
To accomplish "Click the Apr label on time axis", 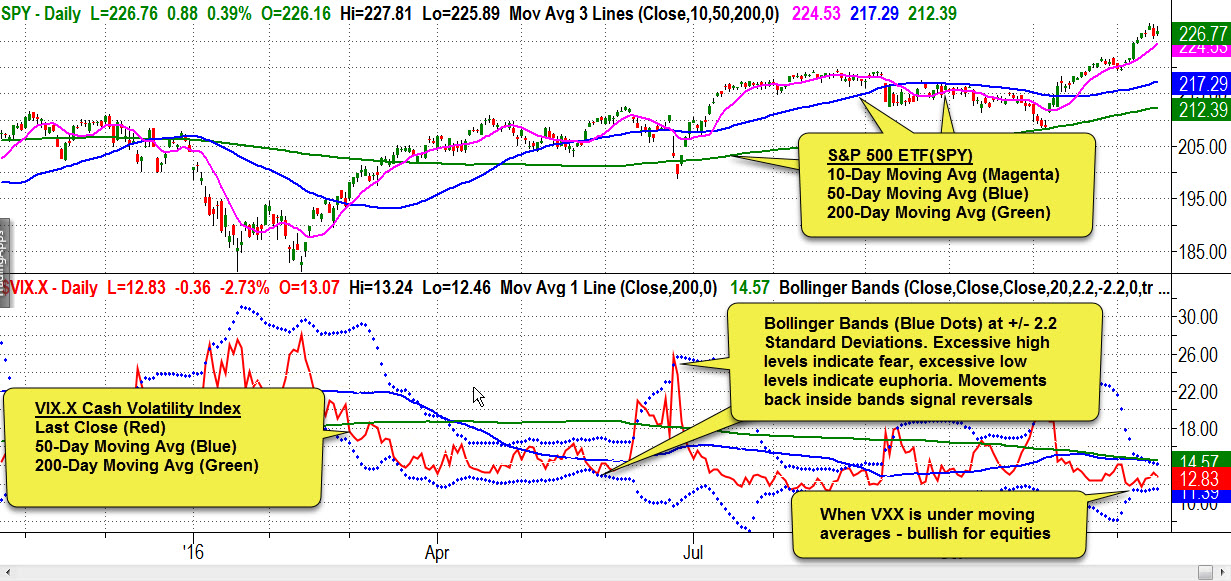I will [x=435, y=551].
